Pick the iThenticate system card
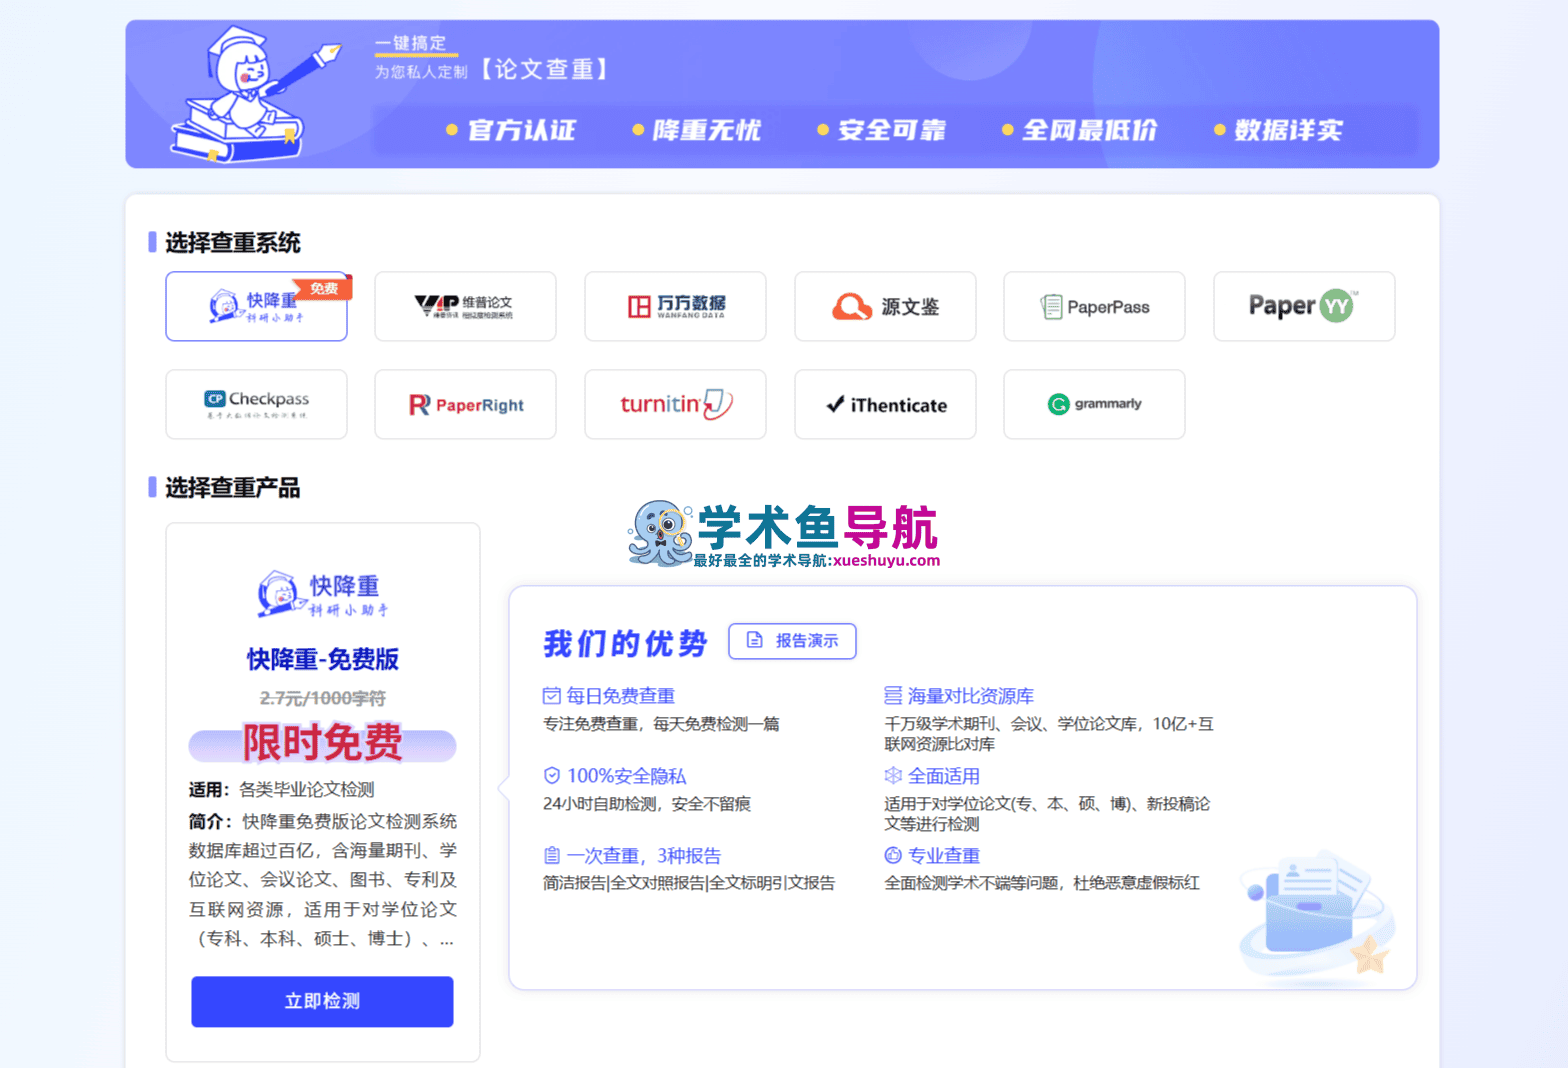 [885, 404]
